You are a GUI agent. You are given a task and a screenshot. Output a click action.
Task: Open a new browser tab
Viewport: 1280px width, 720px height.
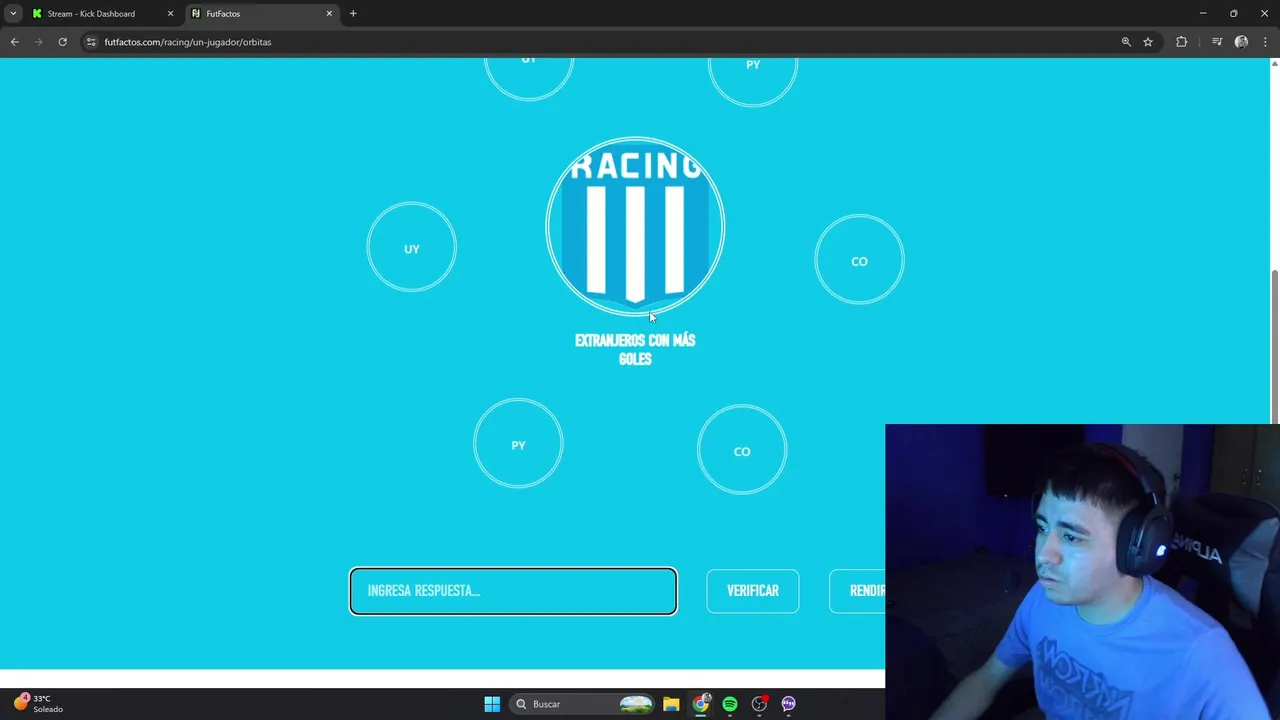pos(353,14)
